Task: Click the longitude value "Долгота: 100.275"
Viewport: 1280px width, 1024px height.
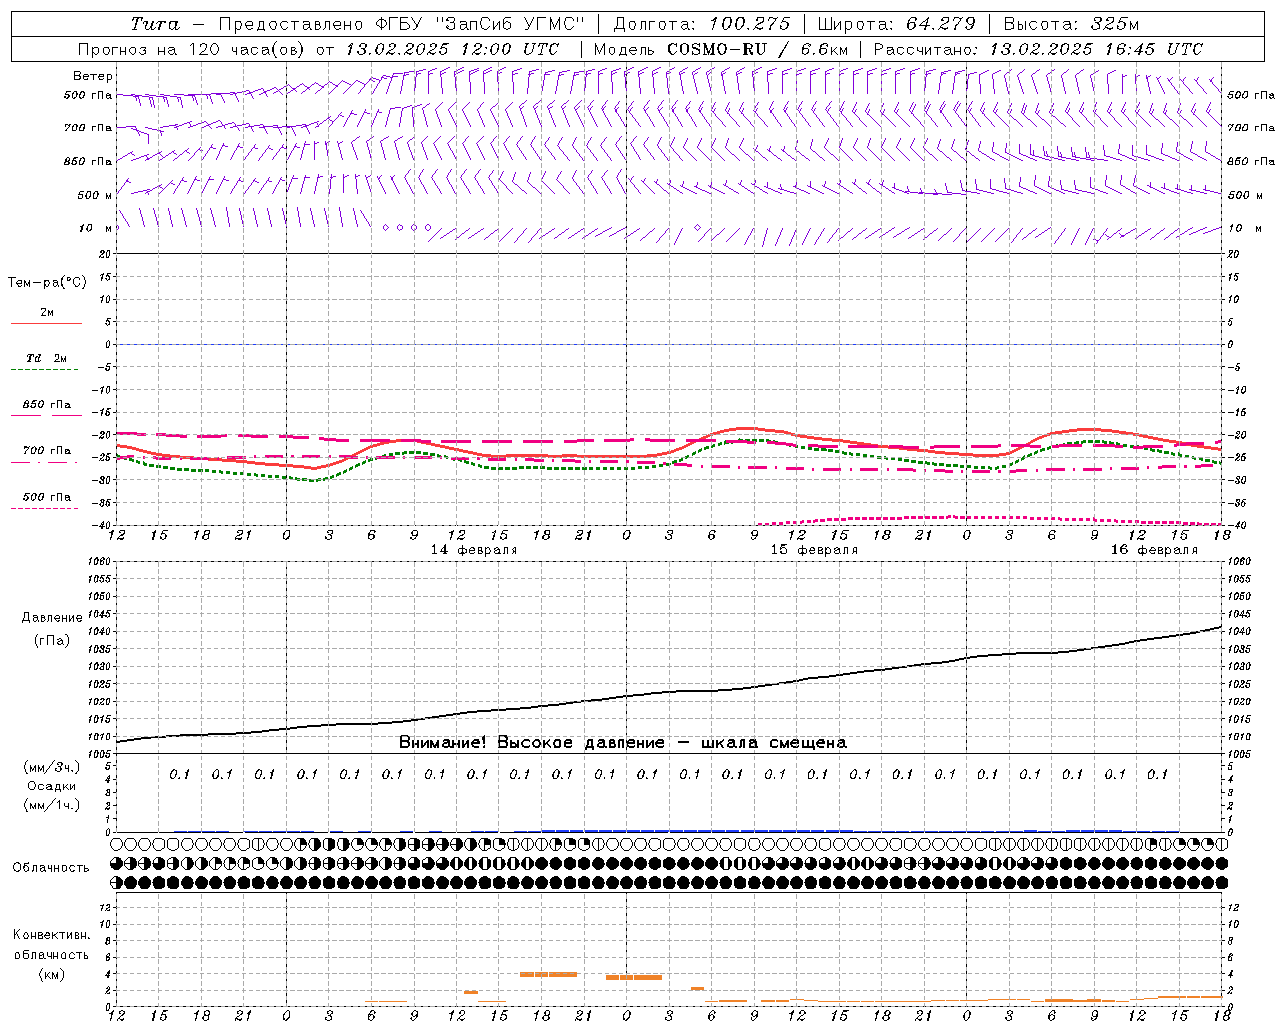Action: click(702, 24)
